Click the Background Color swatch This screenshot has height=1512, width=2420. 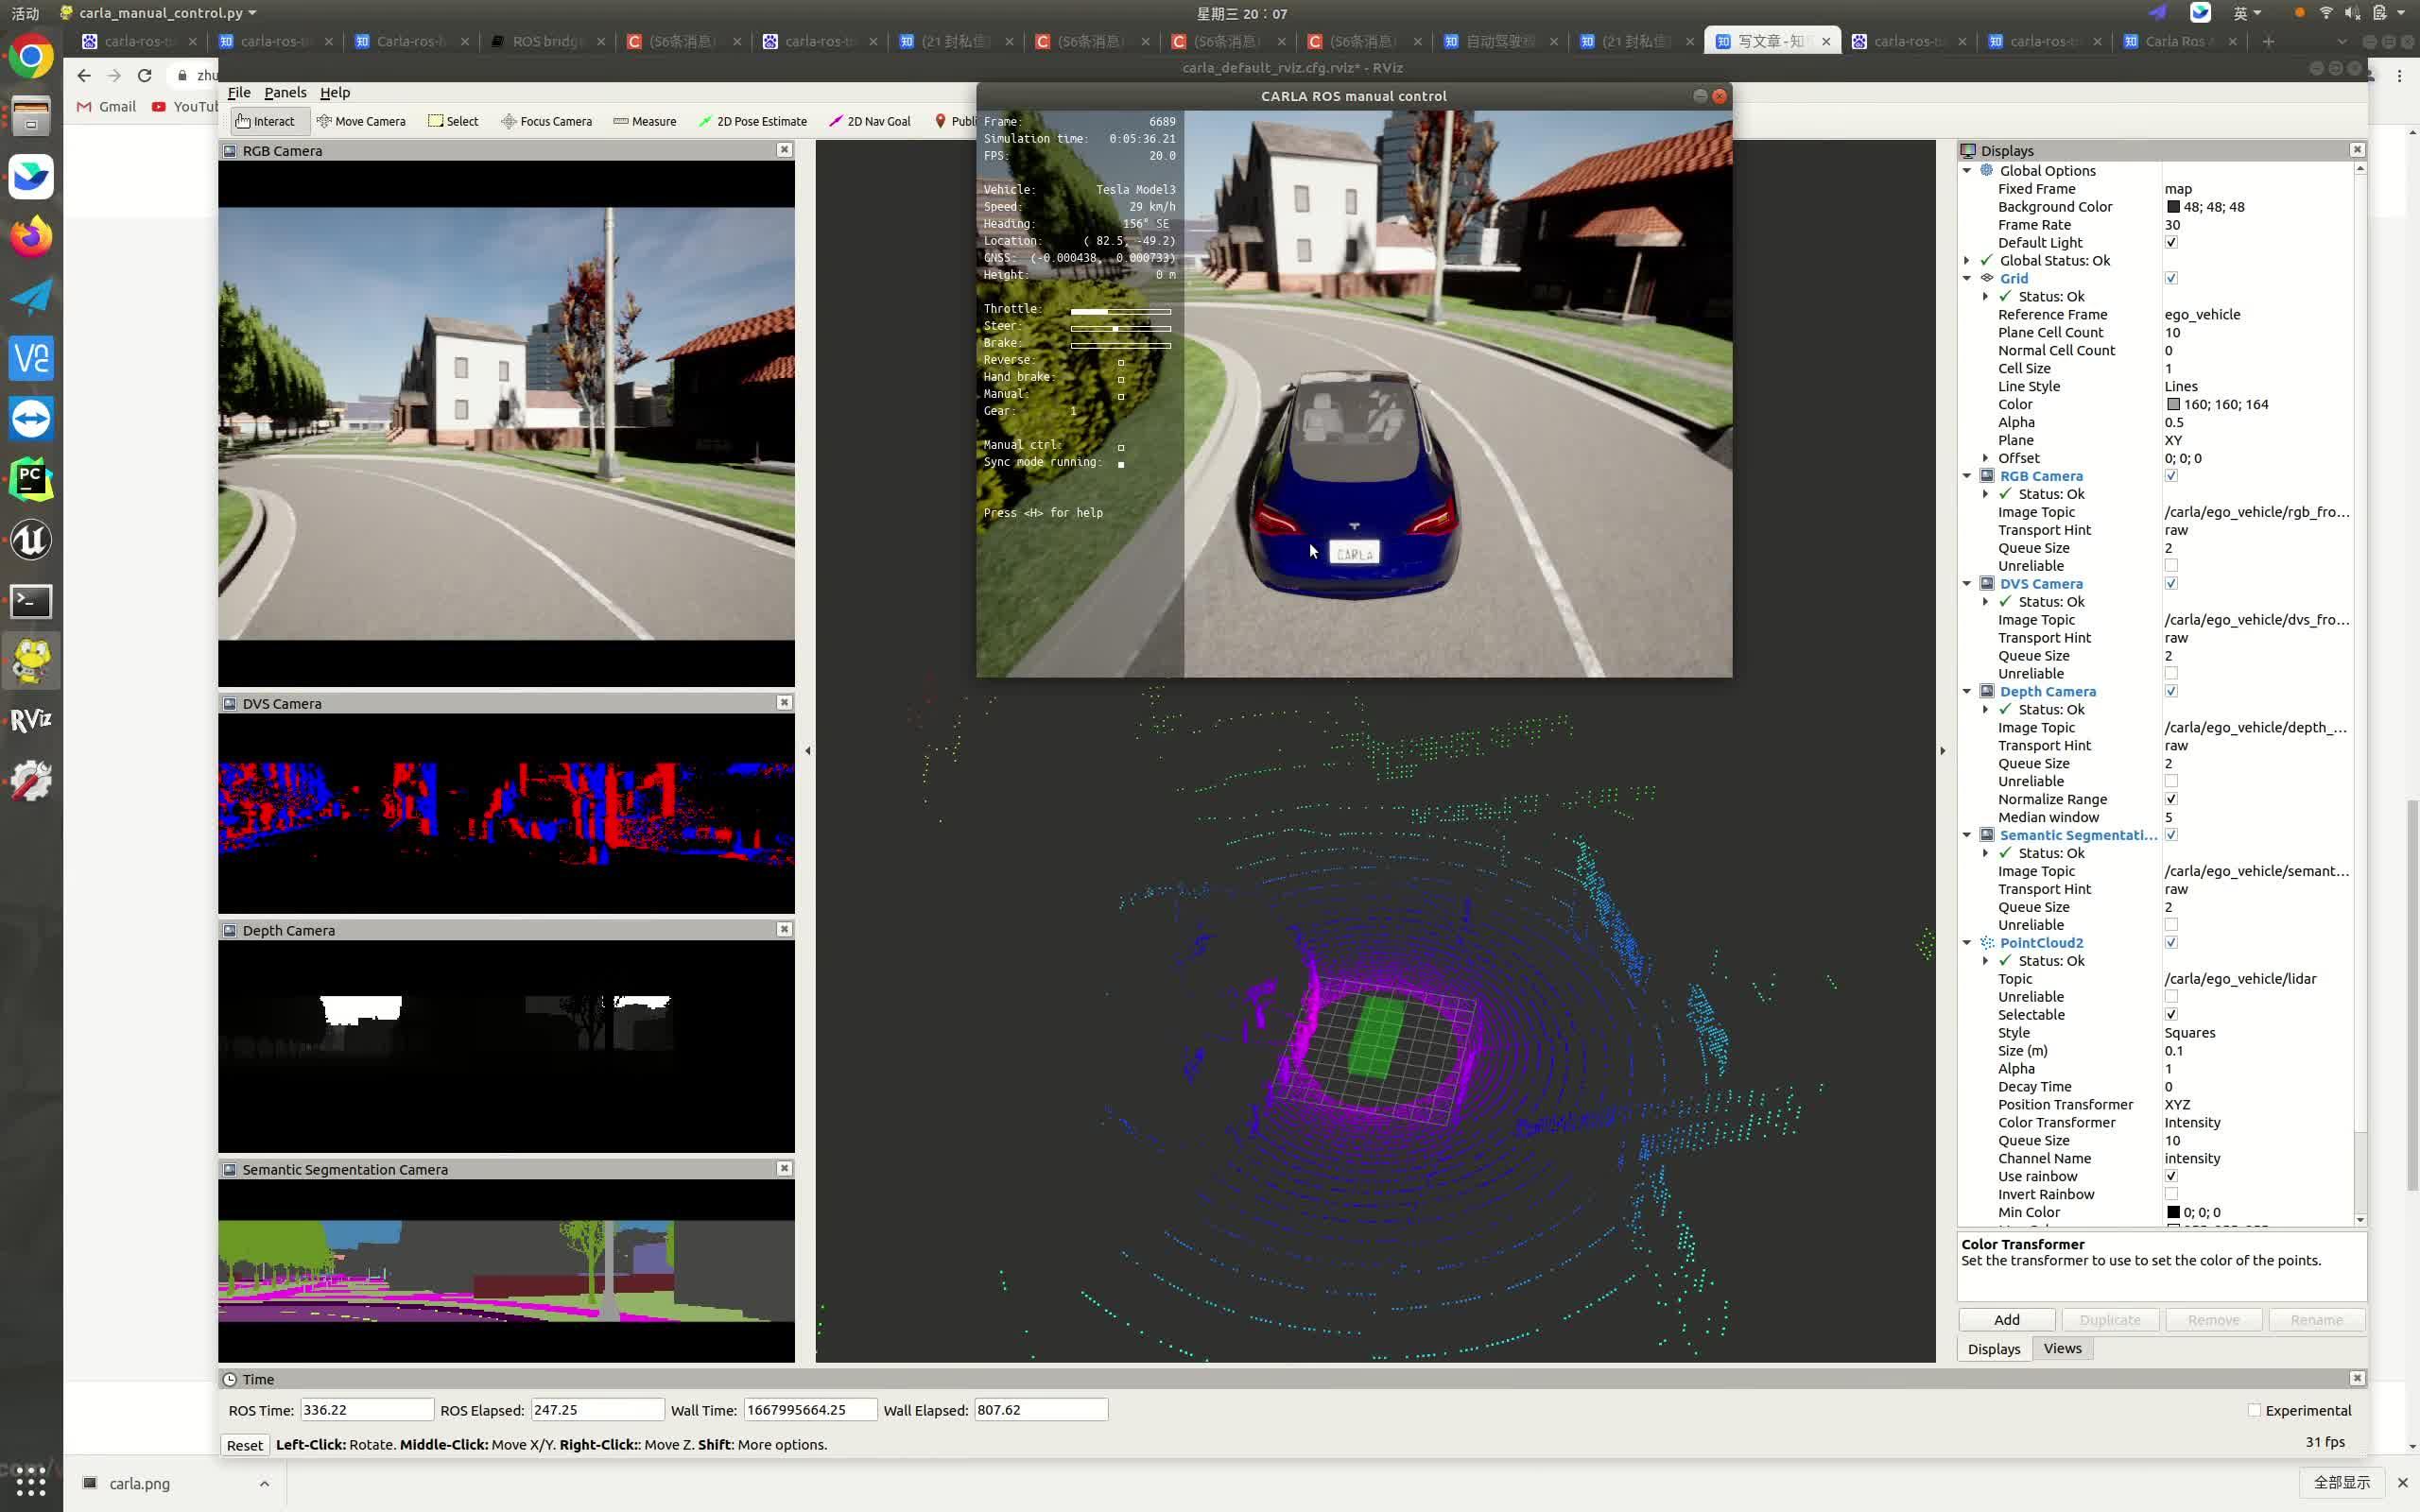point(2173,207)
